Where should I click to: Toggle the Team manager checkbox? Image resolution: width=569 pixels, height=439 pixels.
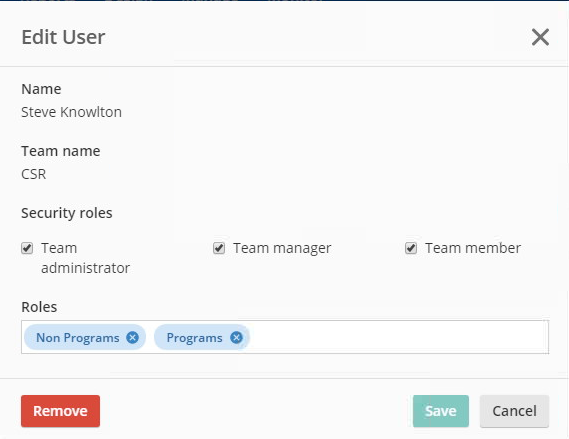(219, 248)
